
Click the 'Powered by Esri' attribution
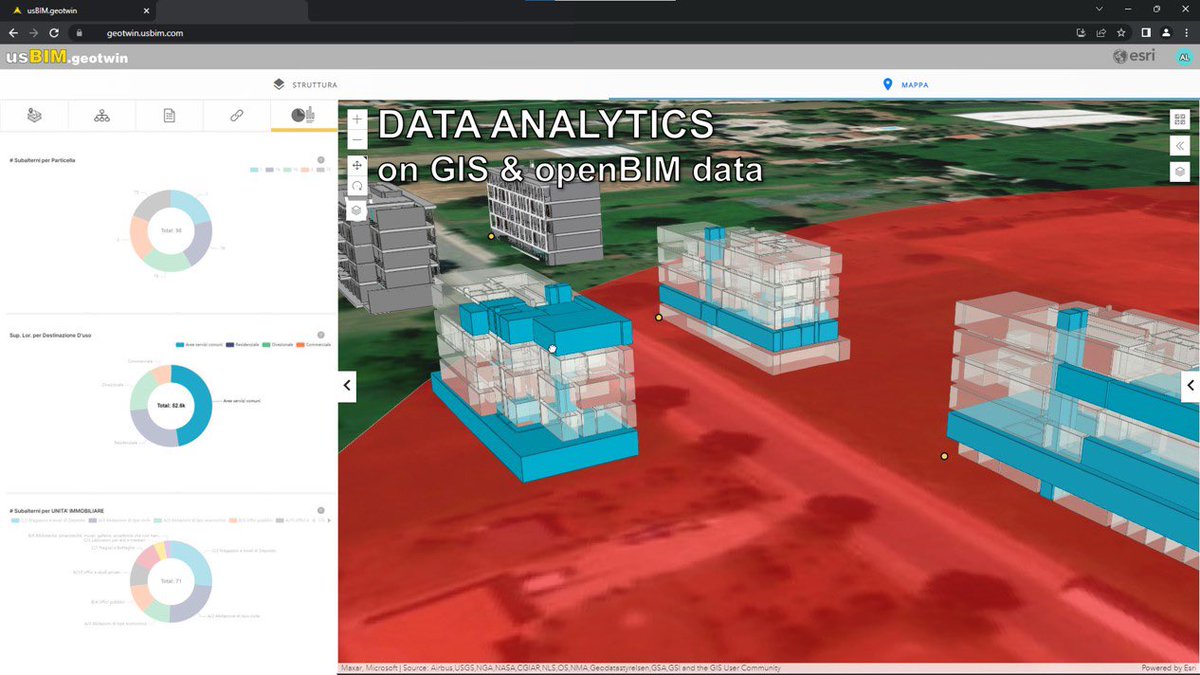point(1168,668)
